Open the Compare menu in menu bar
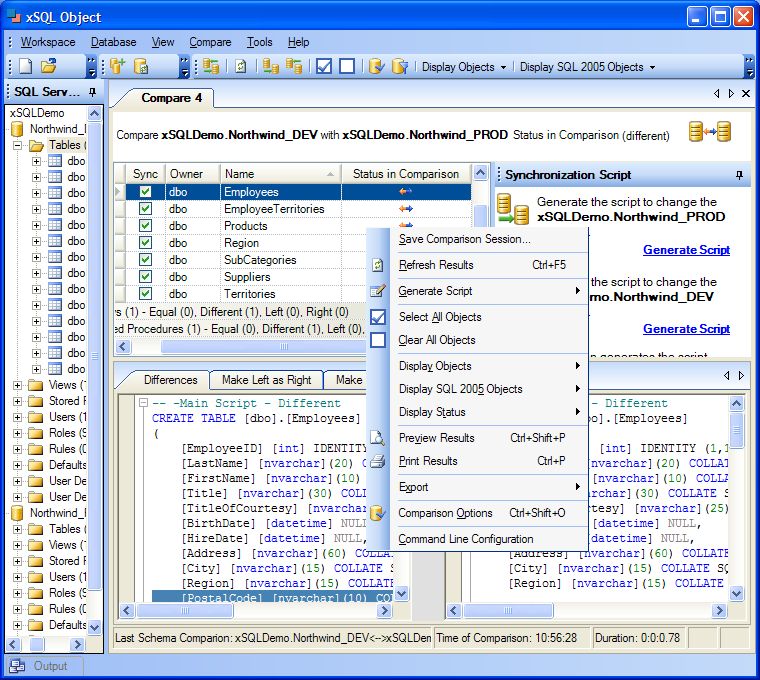The width and height of the screenshot is (760, 680). [x=210, y=42]
